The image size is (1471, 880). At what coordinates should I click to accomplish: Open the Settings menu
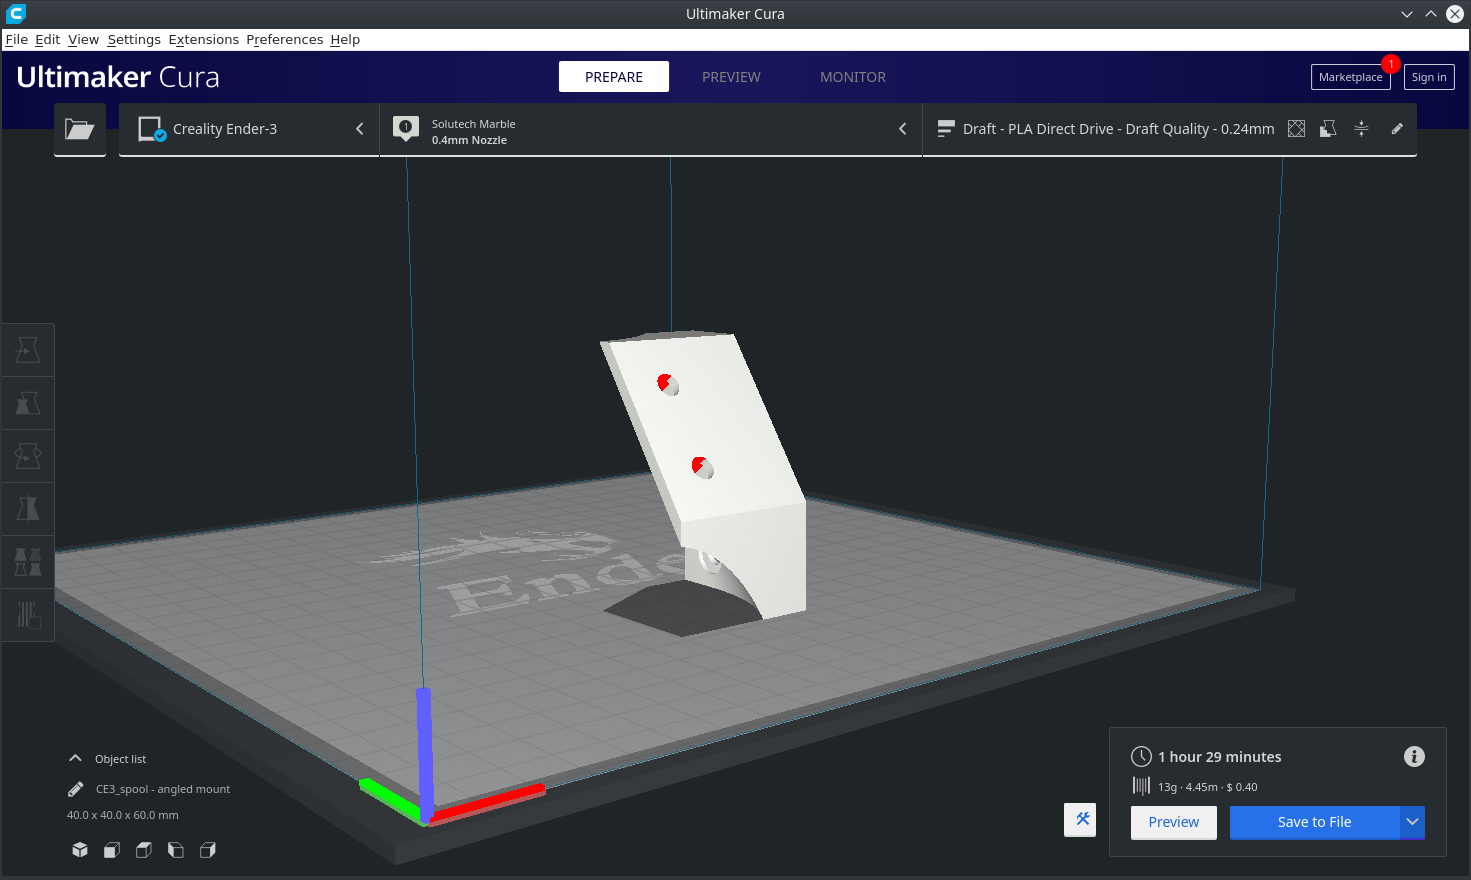coord(134,39)
